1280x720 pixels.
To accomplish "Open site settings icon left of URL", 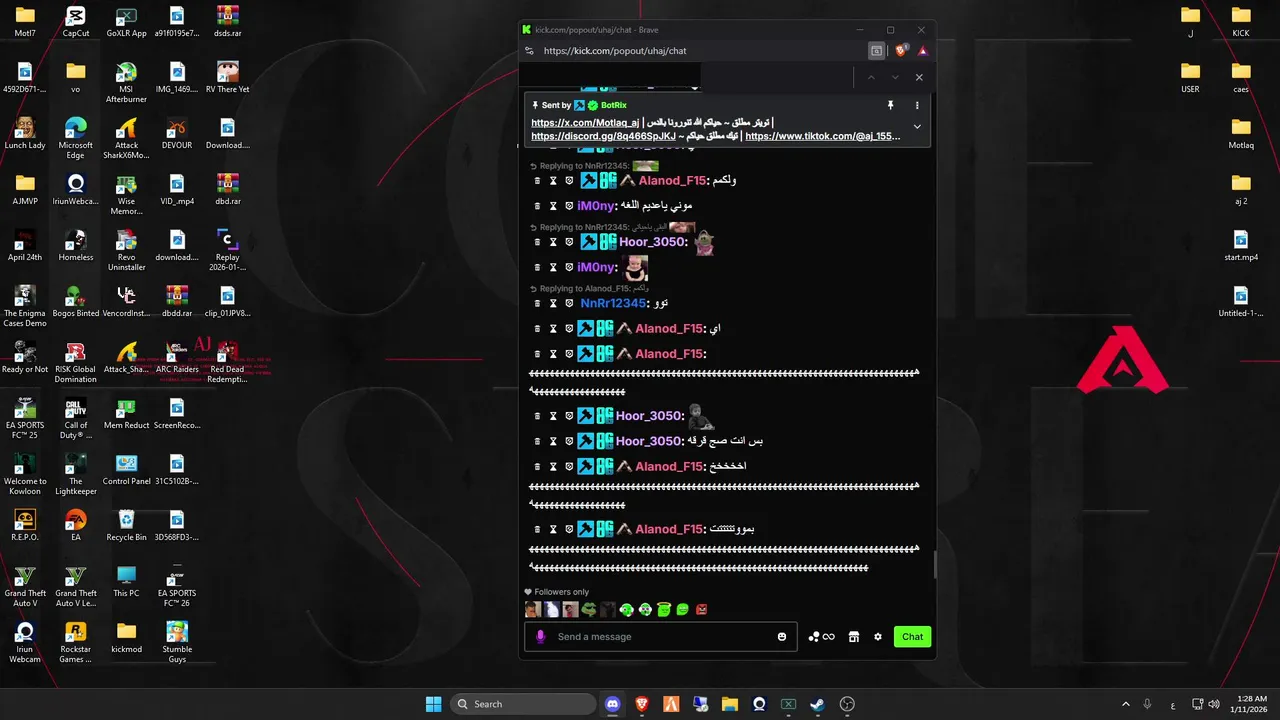I will (528, 51).
